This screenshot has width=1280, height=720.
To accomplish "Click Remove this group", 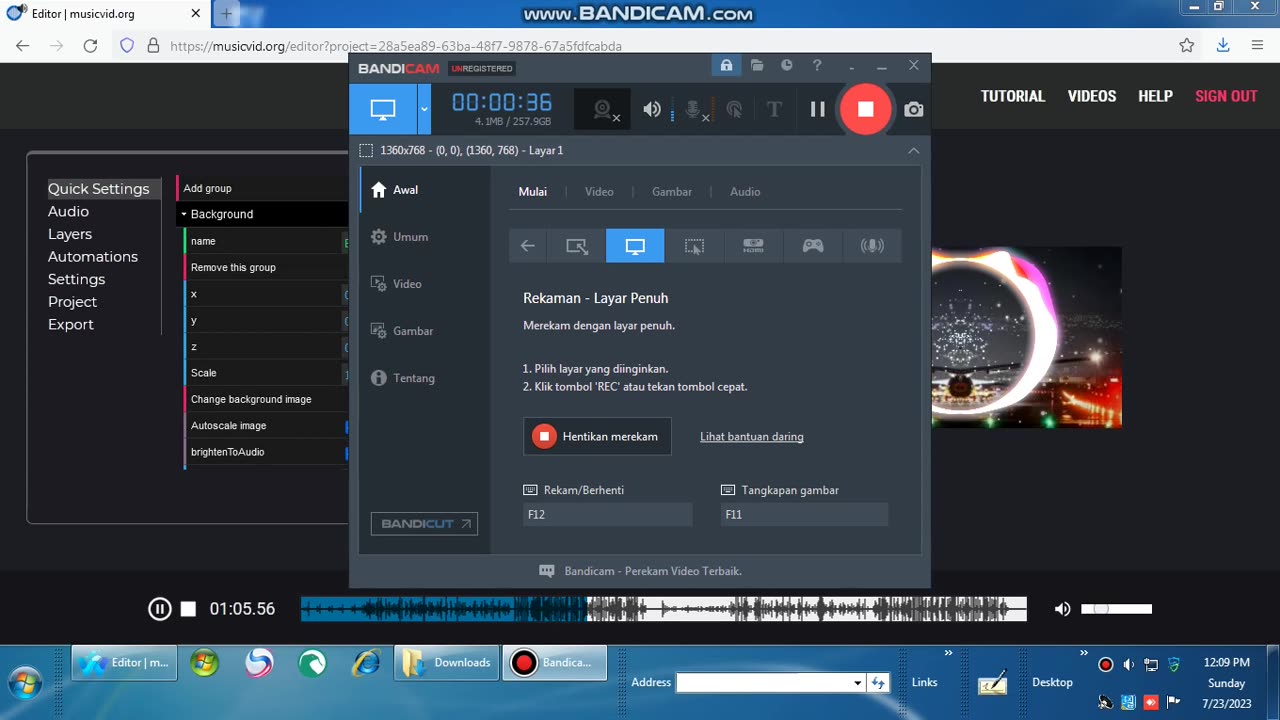I will (x=266, y=267).
